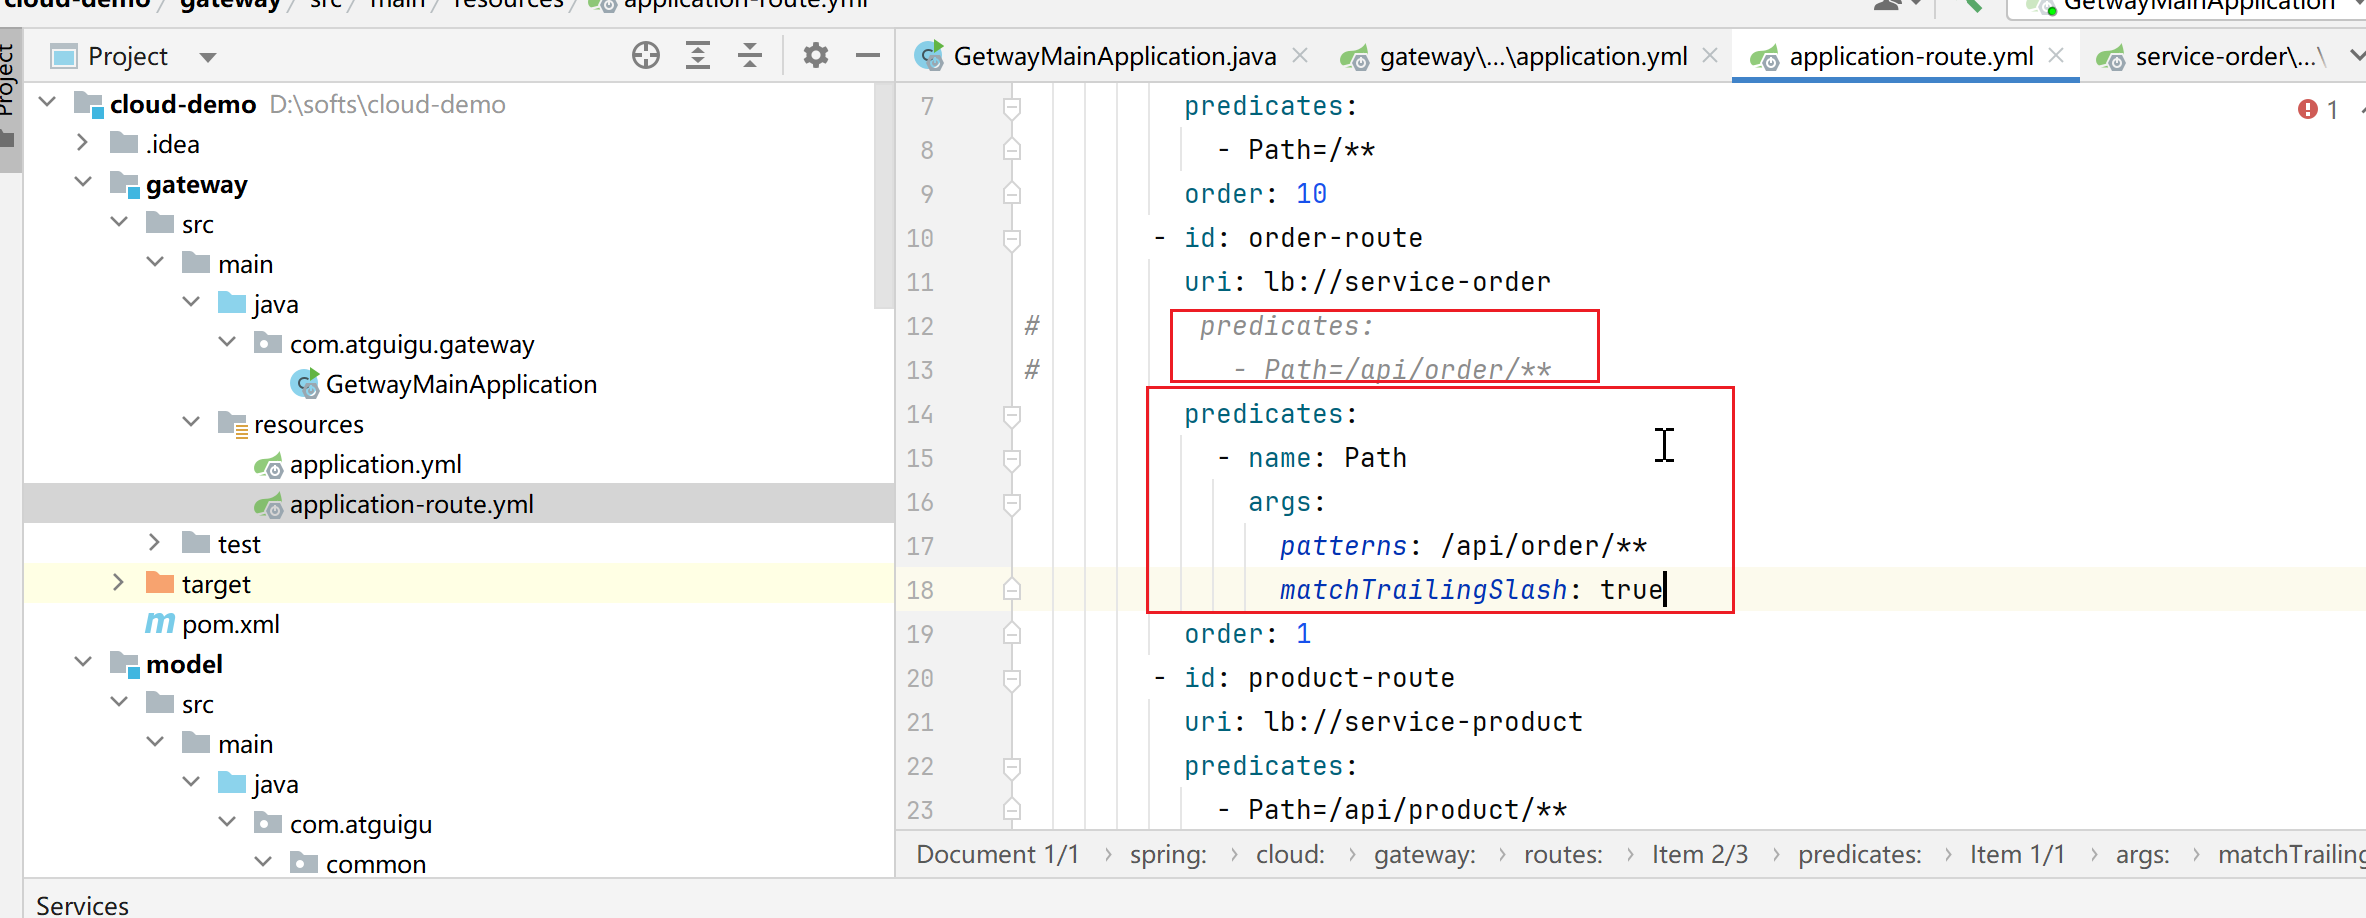Collapse the resources folder

191,423
